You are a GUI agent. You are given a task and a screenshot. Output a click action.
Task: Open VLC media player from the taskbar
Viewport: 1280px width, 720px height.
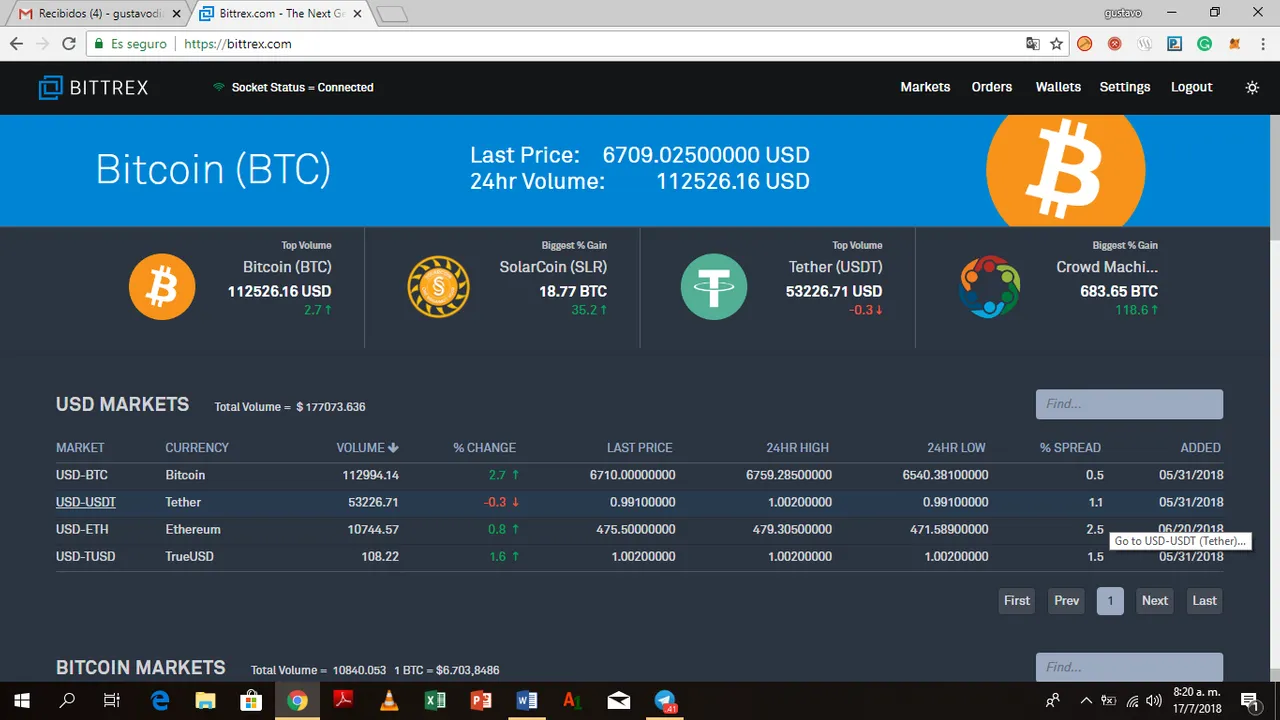click(x=389, y=701)
